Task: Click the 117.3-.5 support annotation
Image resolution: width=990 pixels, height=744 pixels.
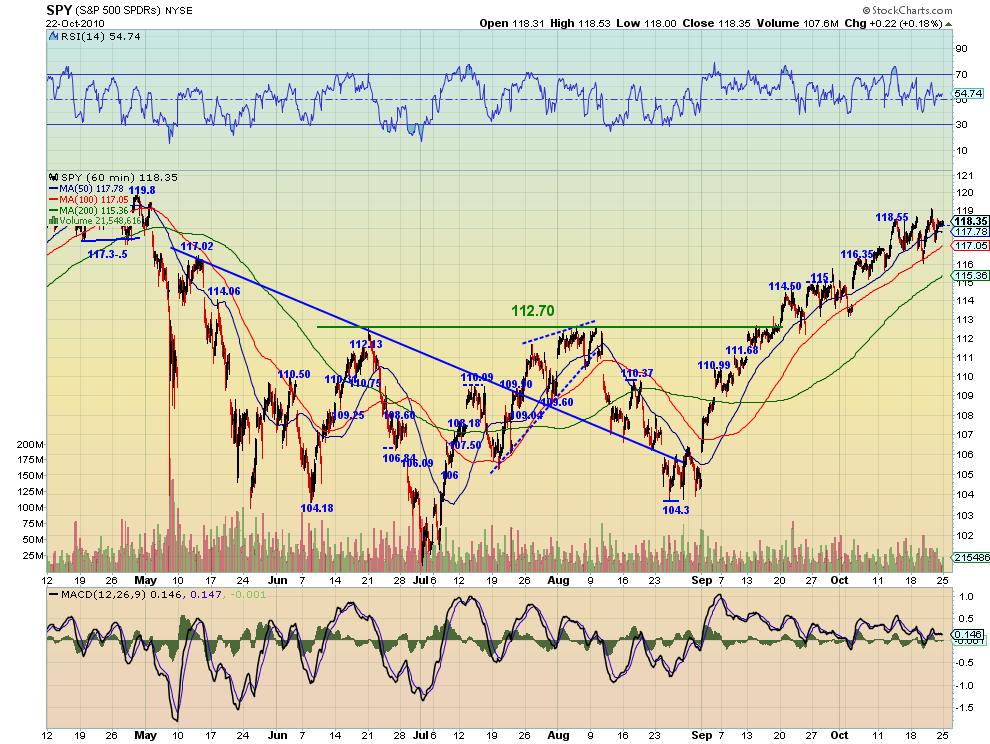Action: coord(107,254)
